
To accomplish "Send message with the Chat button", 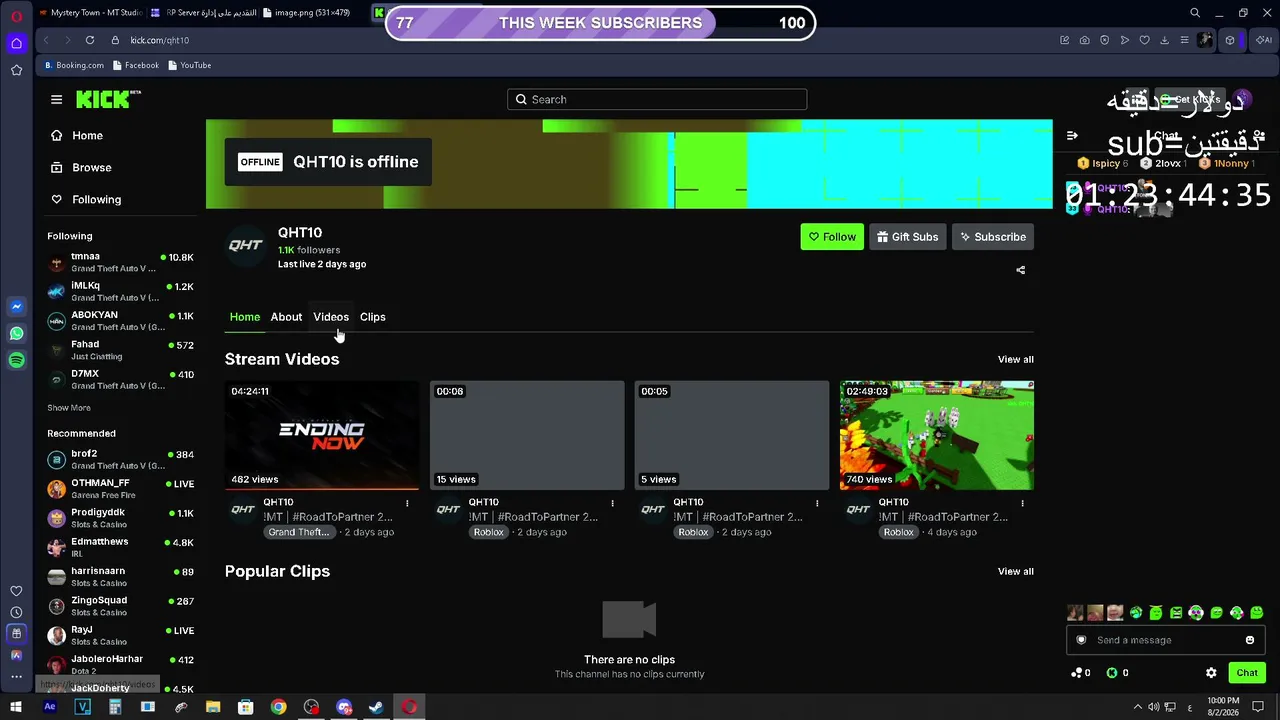I will 1247,673.
